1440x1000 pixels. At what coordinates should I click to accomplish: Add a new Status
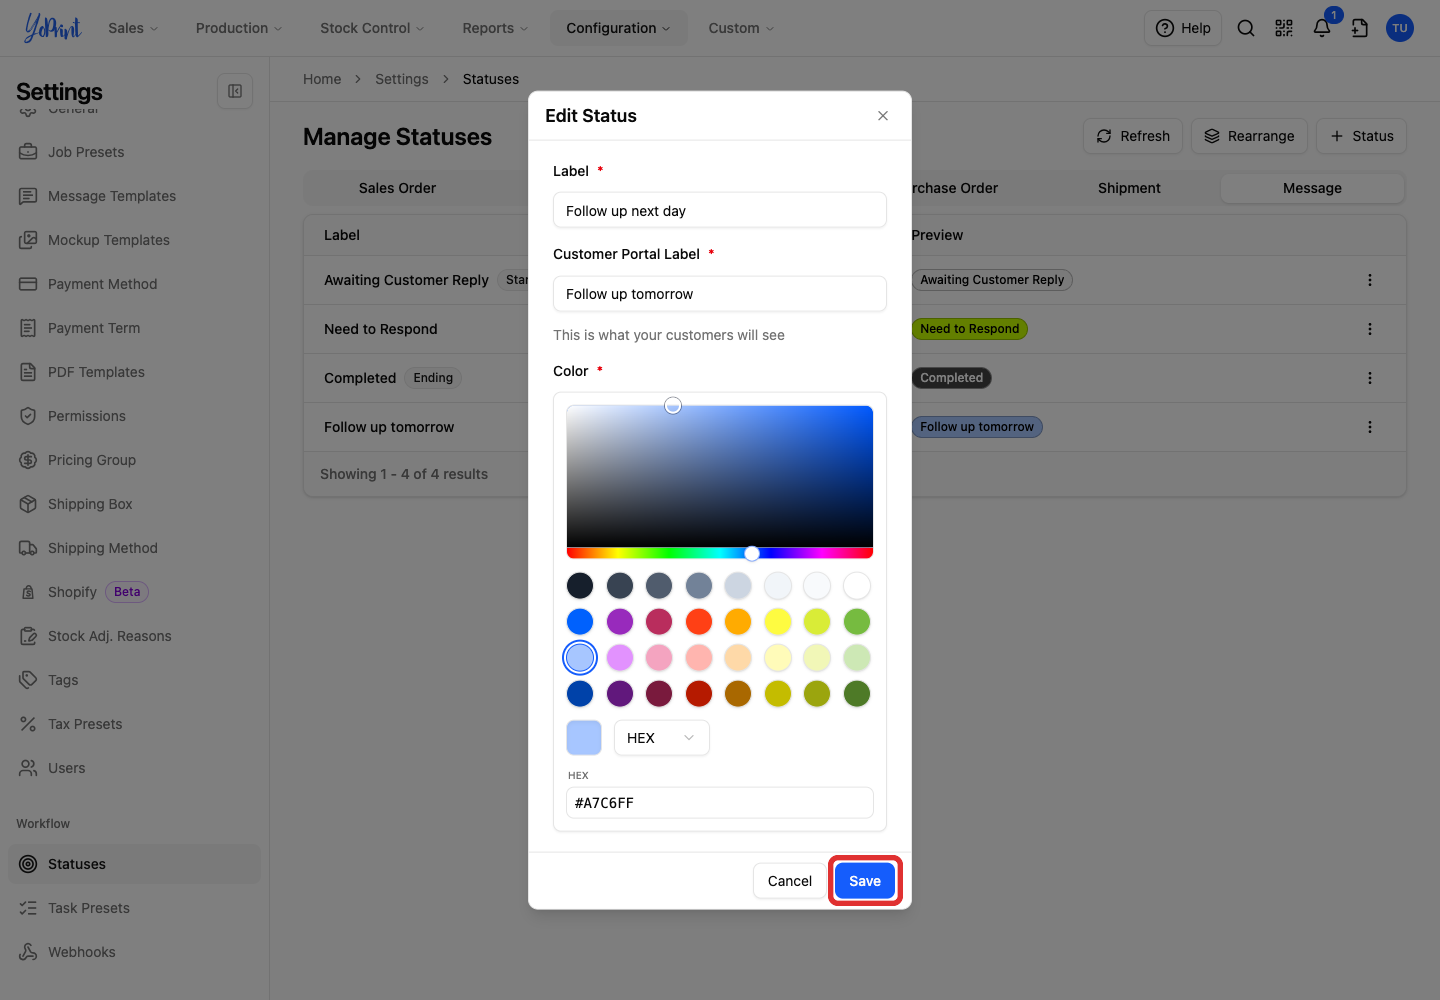tap(1361, 136)
